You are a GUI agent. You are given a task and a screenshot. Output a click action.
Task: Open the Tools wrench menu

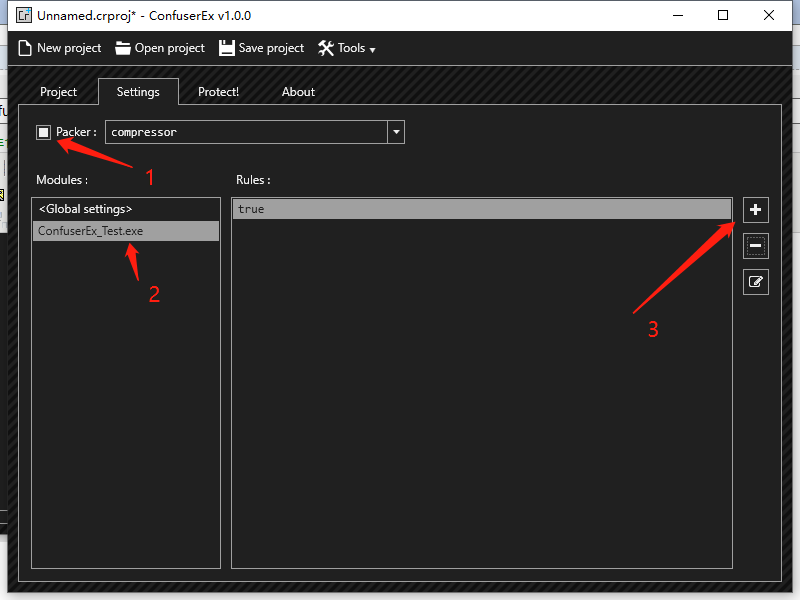coord(346,48)
